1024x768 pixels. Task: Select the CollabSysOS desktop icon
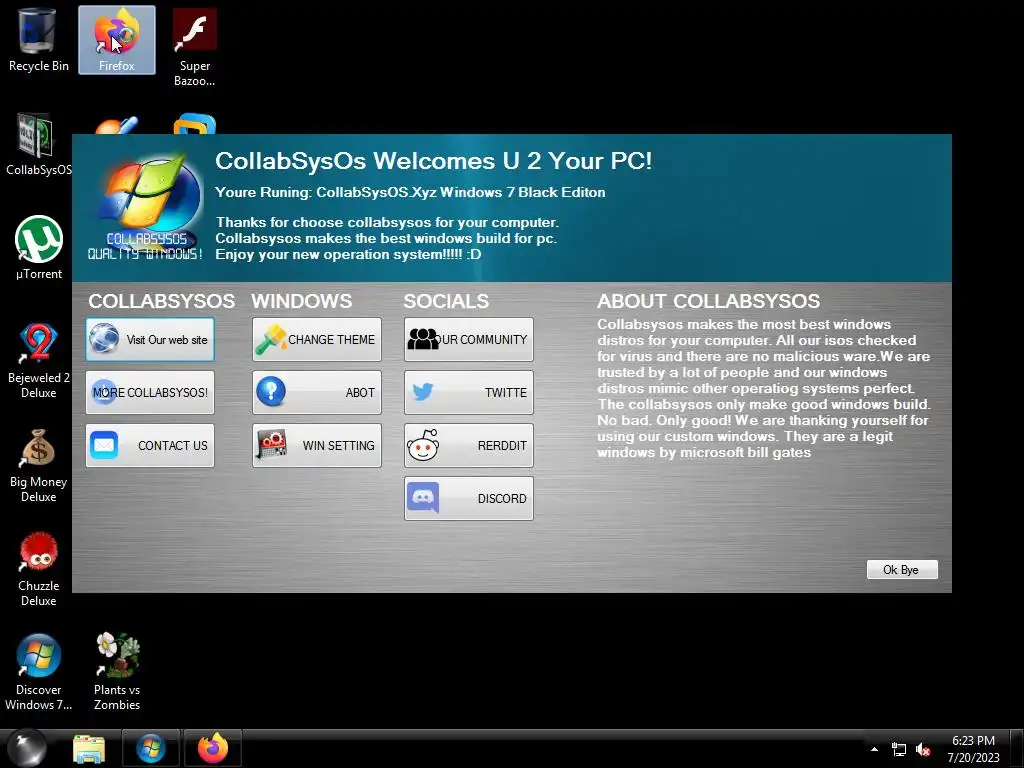pyautogui.click(x=37, y=145)
